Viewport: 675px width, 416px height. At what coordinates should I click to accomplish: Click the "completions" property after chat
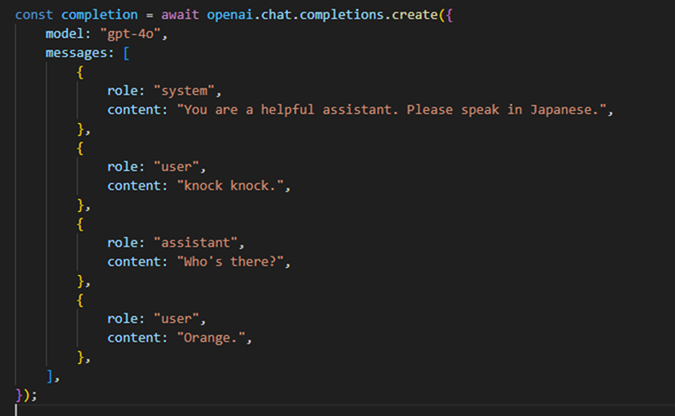341,15
